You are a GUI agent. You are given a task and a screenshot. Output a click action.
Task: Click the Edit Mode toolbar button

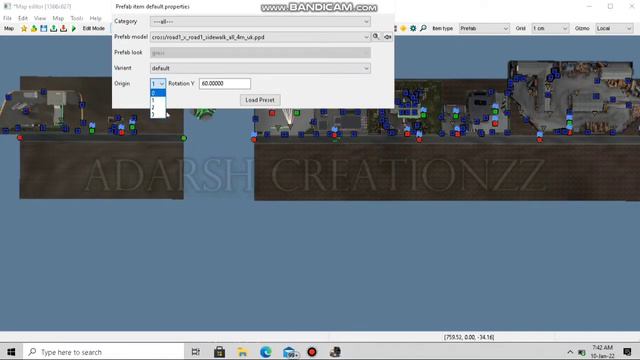pyautogui.click(x=93, y=29)
